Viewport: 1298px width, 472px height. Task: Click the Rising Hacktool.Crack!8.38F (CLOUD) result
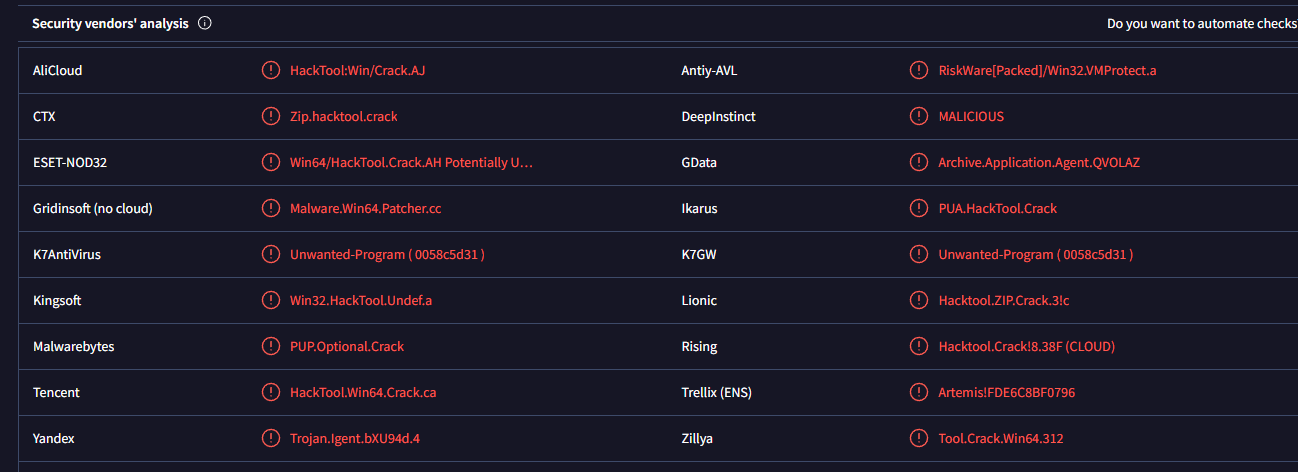[1026, 346]
